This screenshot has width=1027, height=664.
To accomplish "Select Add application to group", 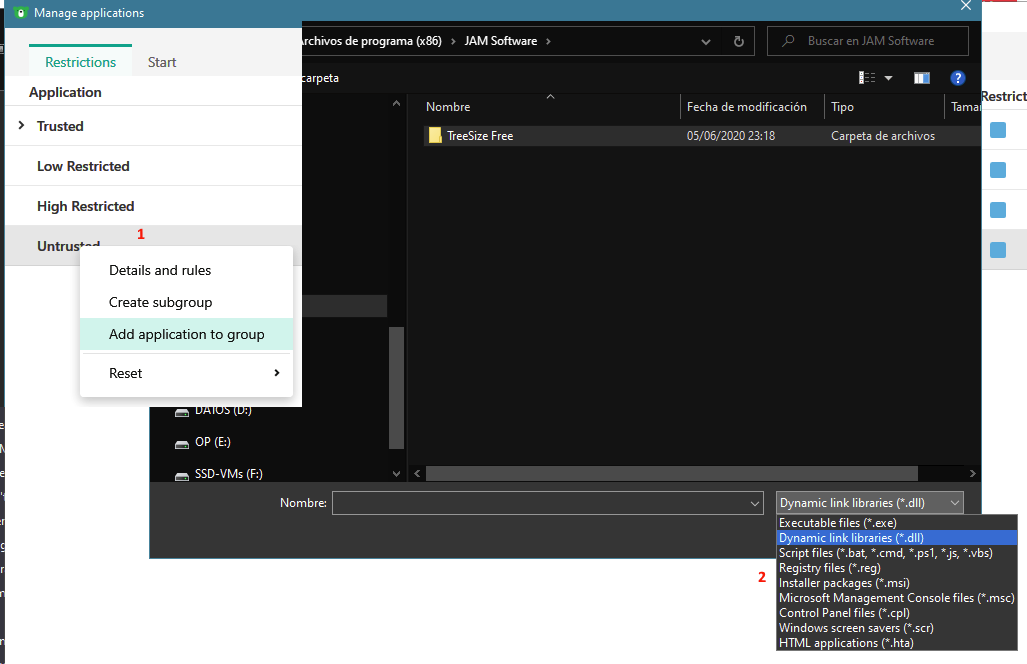I will [x=186, y=334].
